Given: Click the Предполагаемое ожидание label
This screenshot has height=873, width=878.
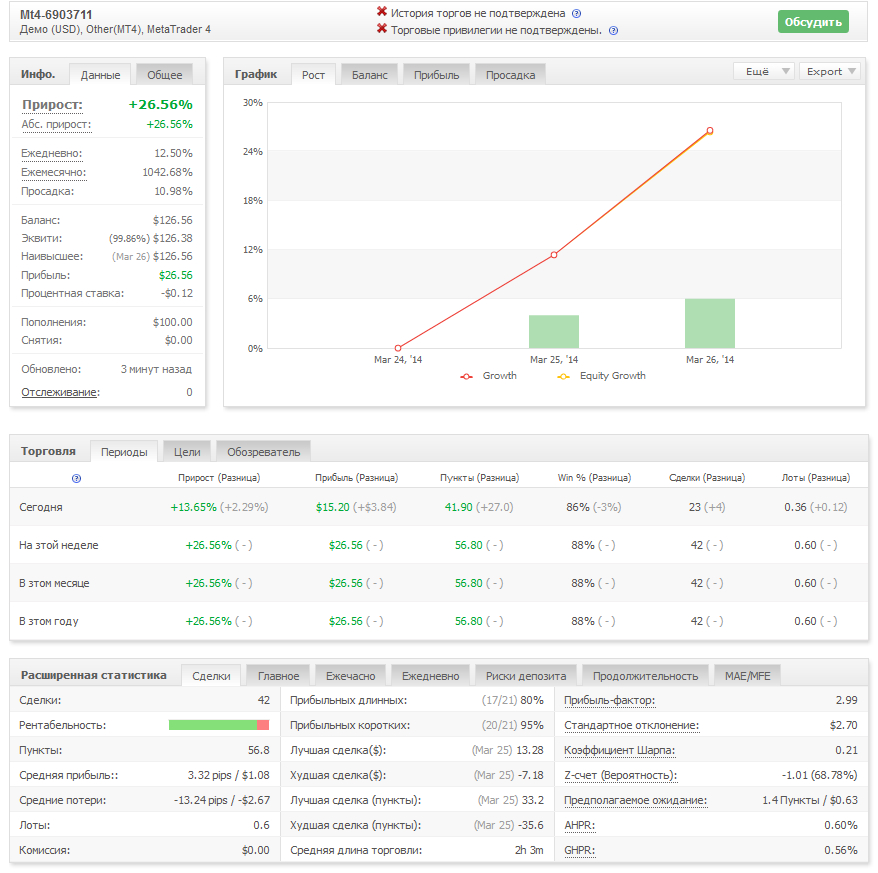Looking at the screenshot, I should click(x=636, y=800).
